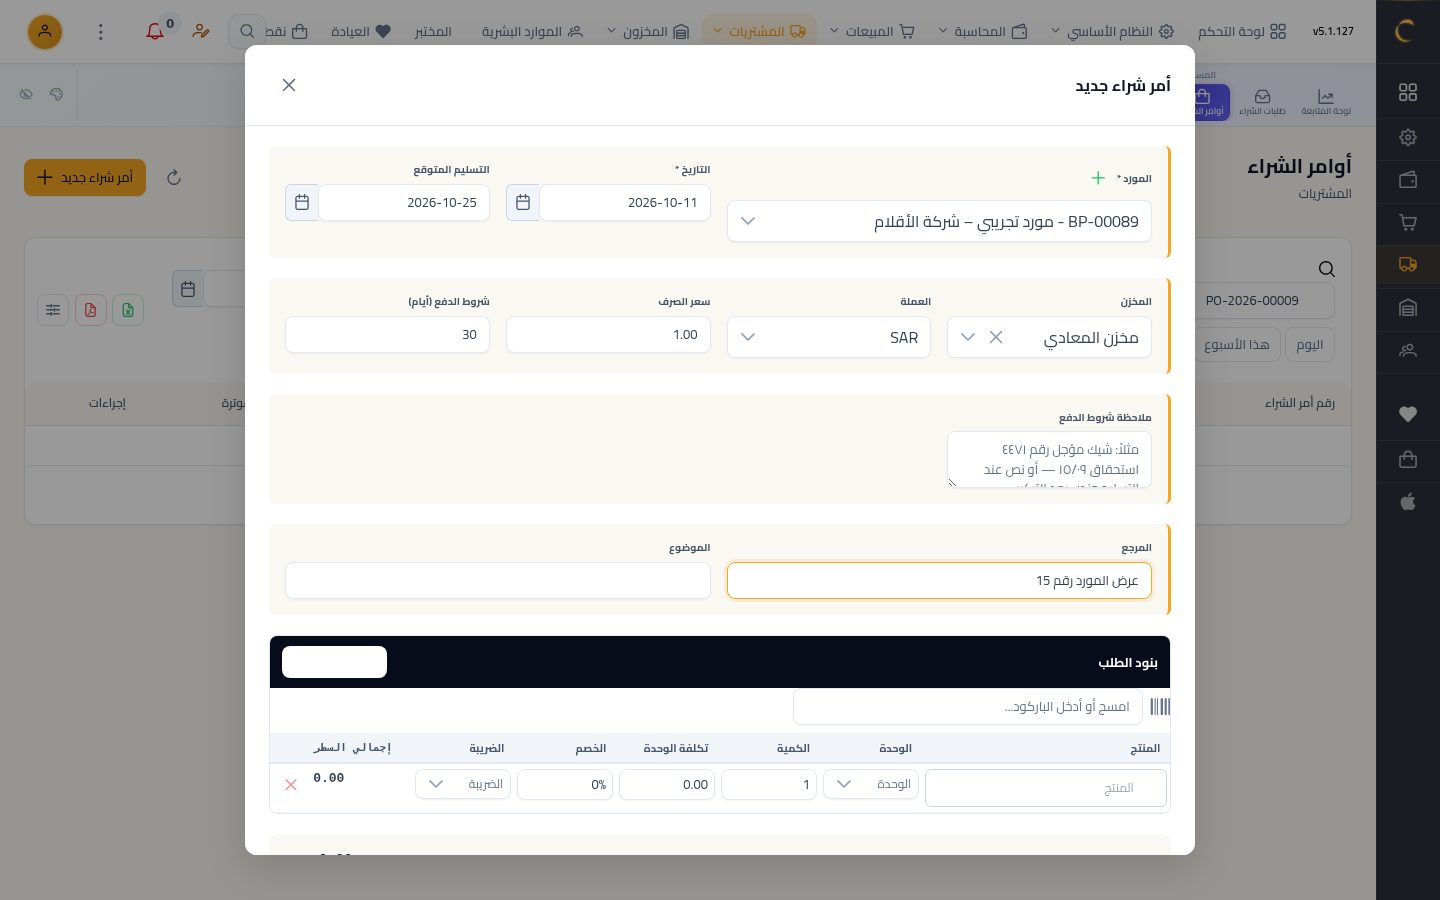Image resolution: width=1440 pixels, height=900 pixels.
Task: Open the calendar picker for the order date
Action: 522,203
